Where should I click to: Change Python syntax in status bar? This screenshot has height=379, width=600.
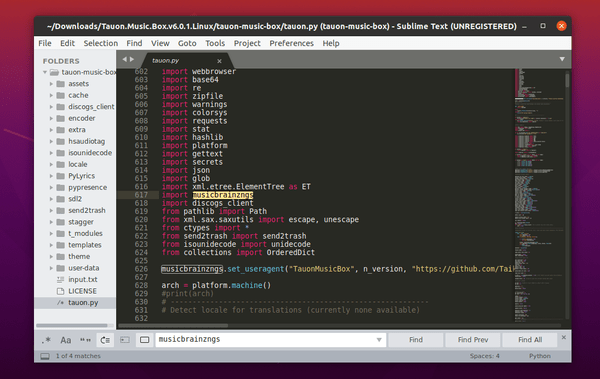[540, 356]
